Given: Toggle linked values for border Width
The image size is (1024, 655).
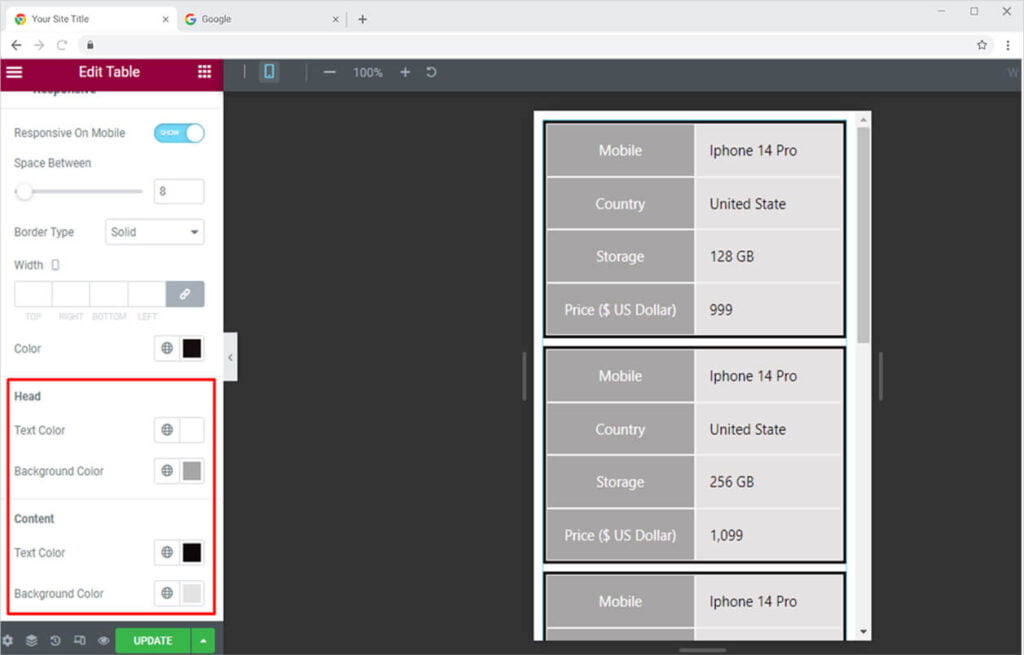Looking at the screenshot, I should tap(185, 294).
